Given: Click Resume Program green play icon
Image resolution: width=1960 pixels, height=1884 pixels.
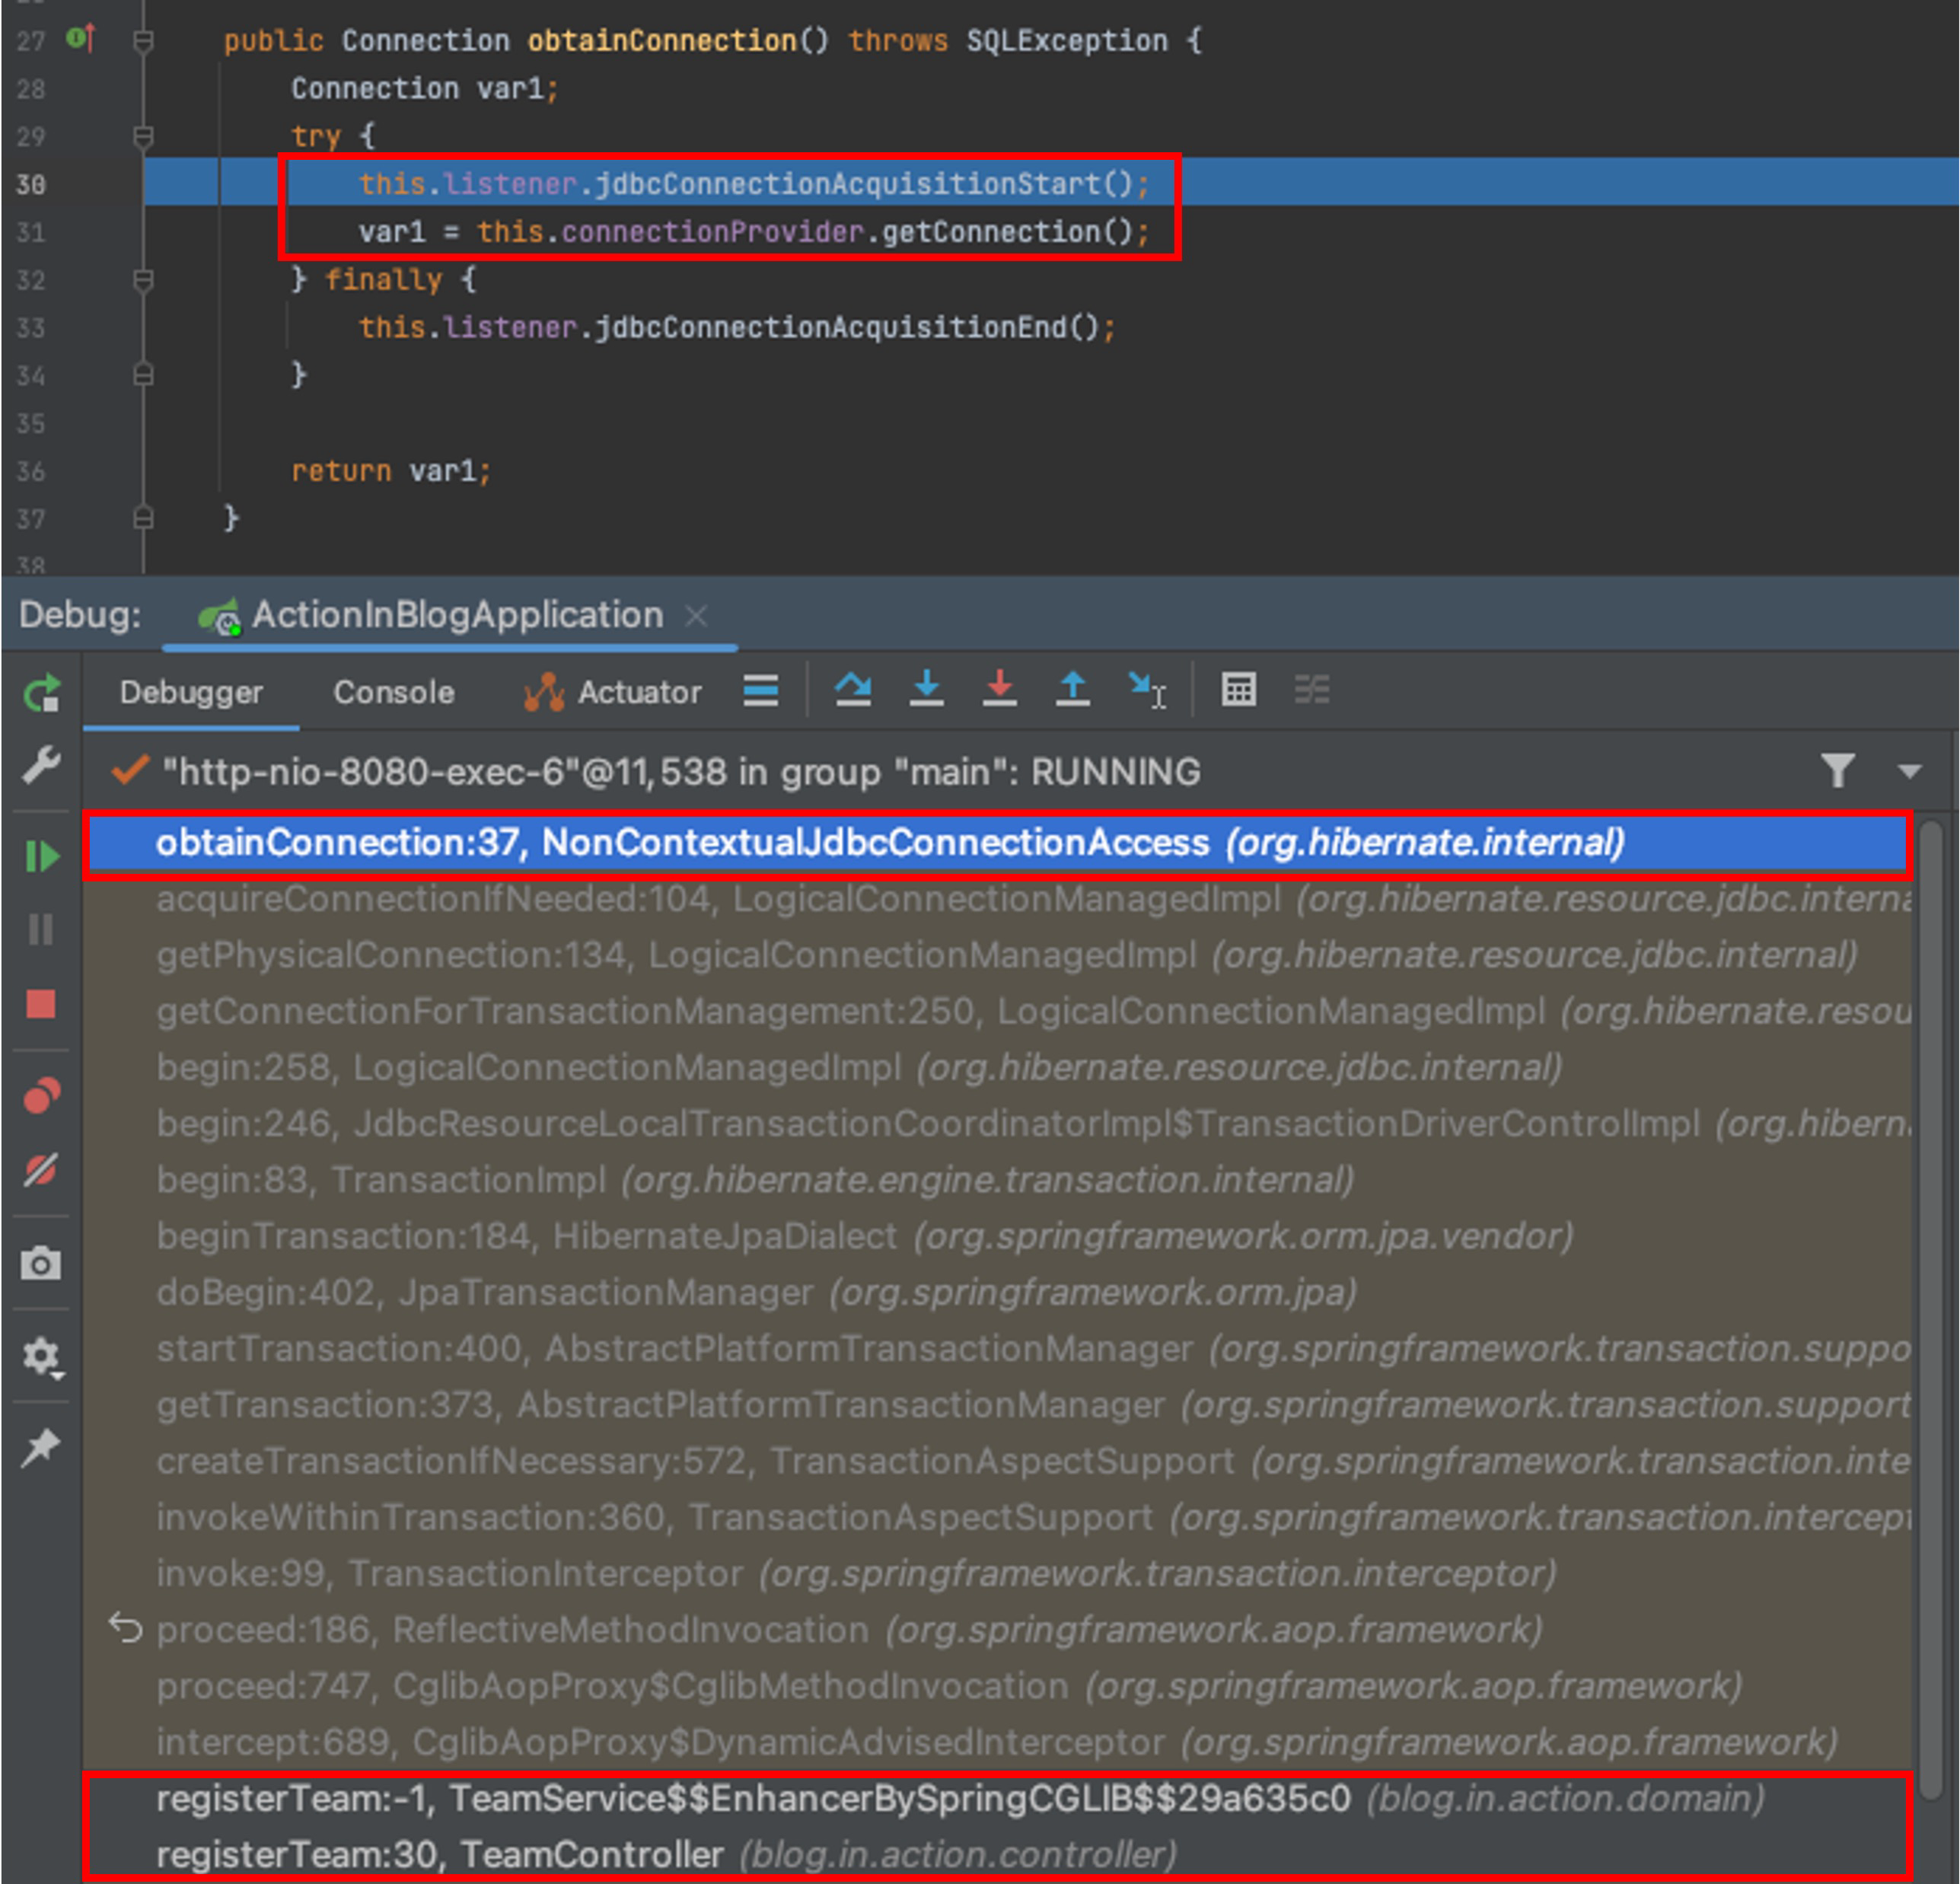Looking at the screenshot, I should 42,856.
